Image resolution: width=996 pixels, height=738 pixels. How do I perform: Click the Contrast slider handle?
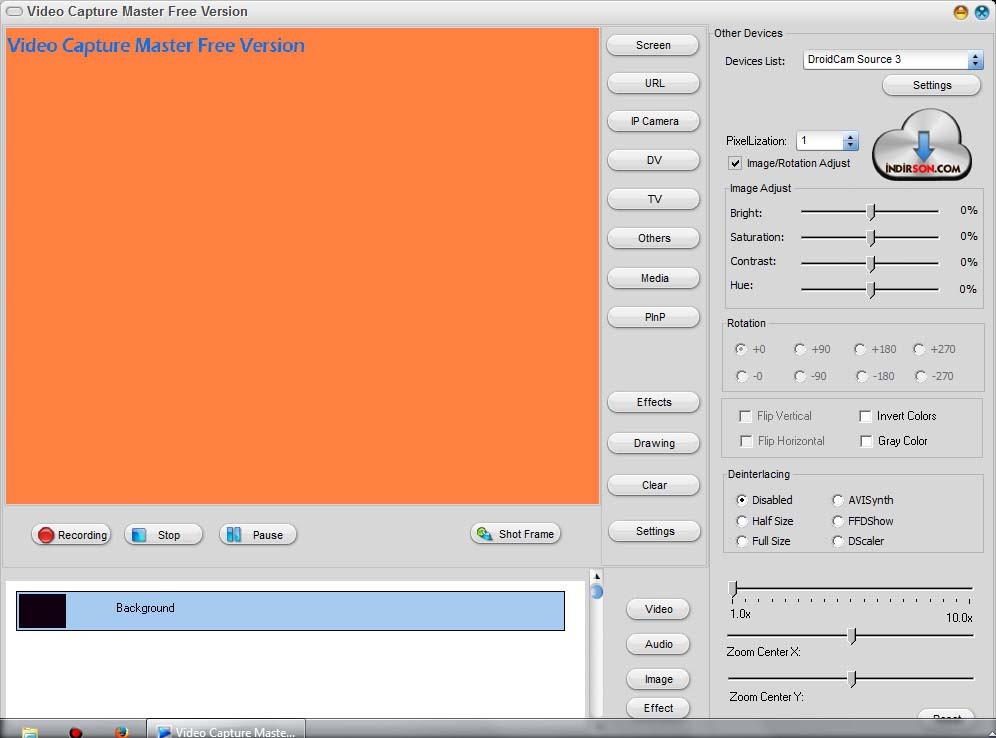click(x=872, y=263)
